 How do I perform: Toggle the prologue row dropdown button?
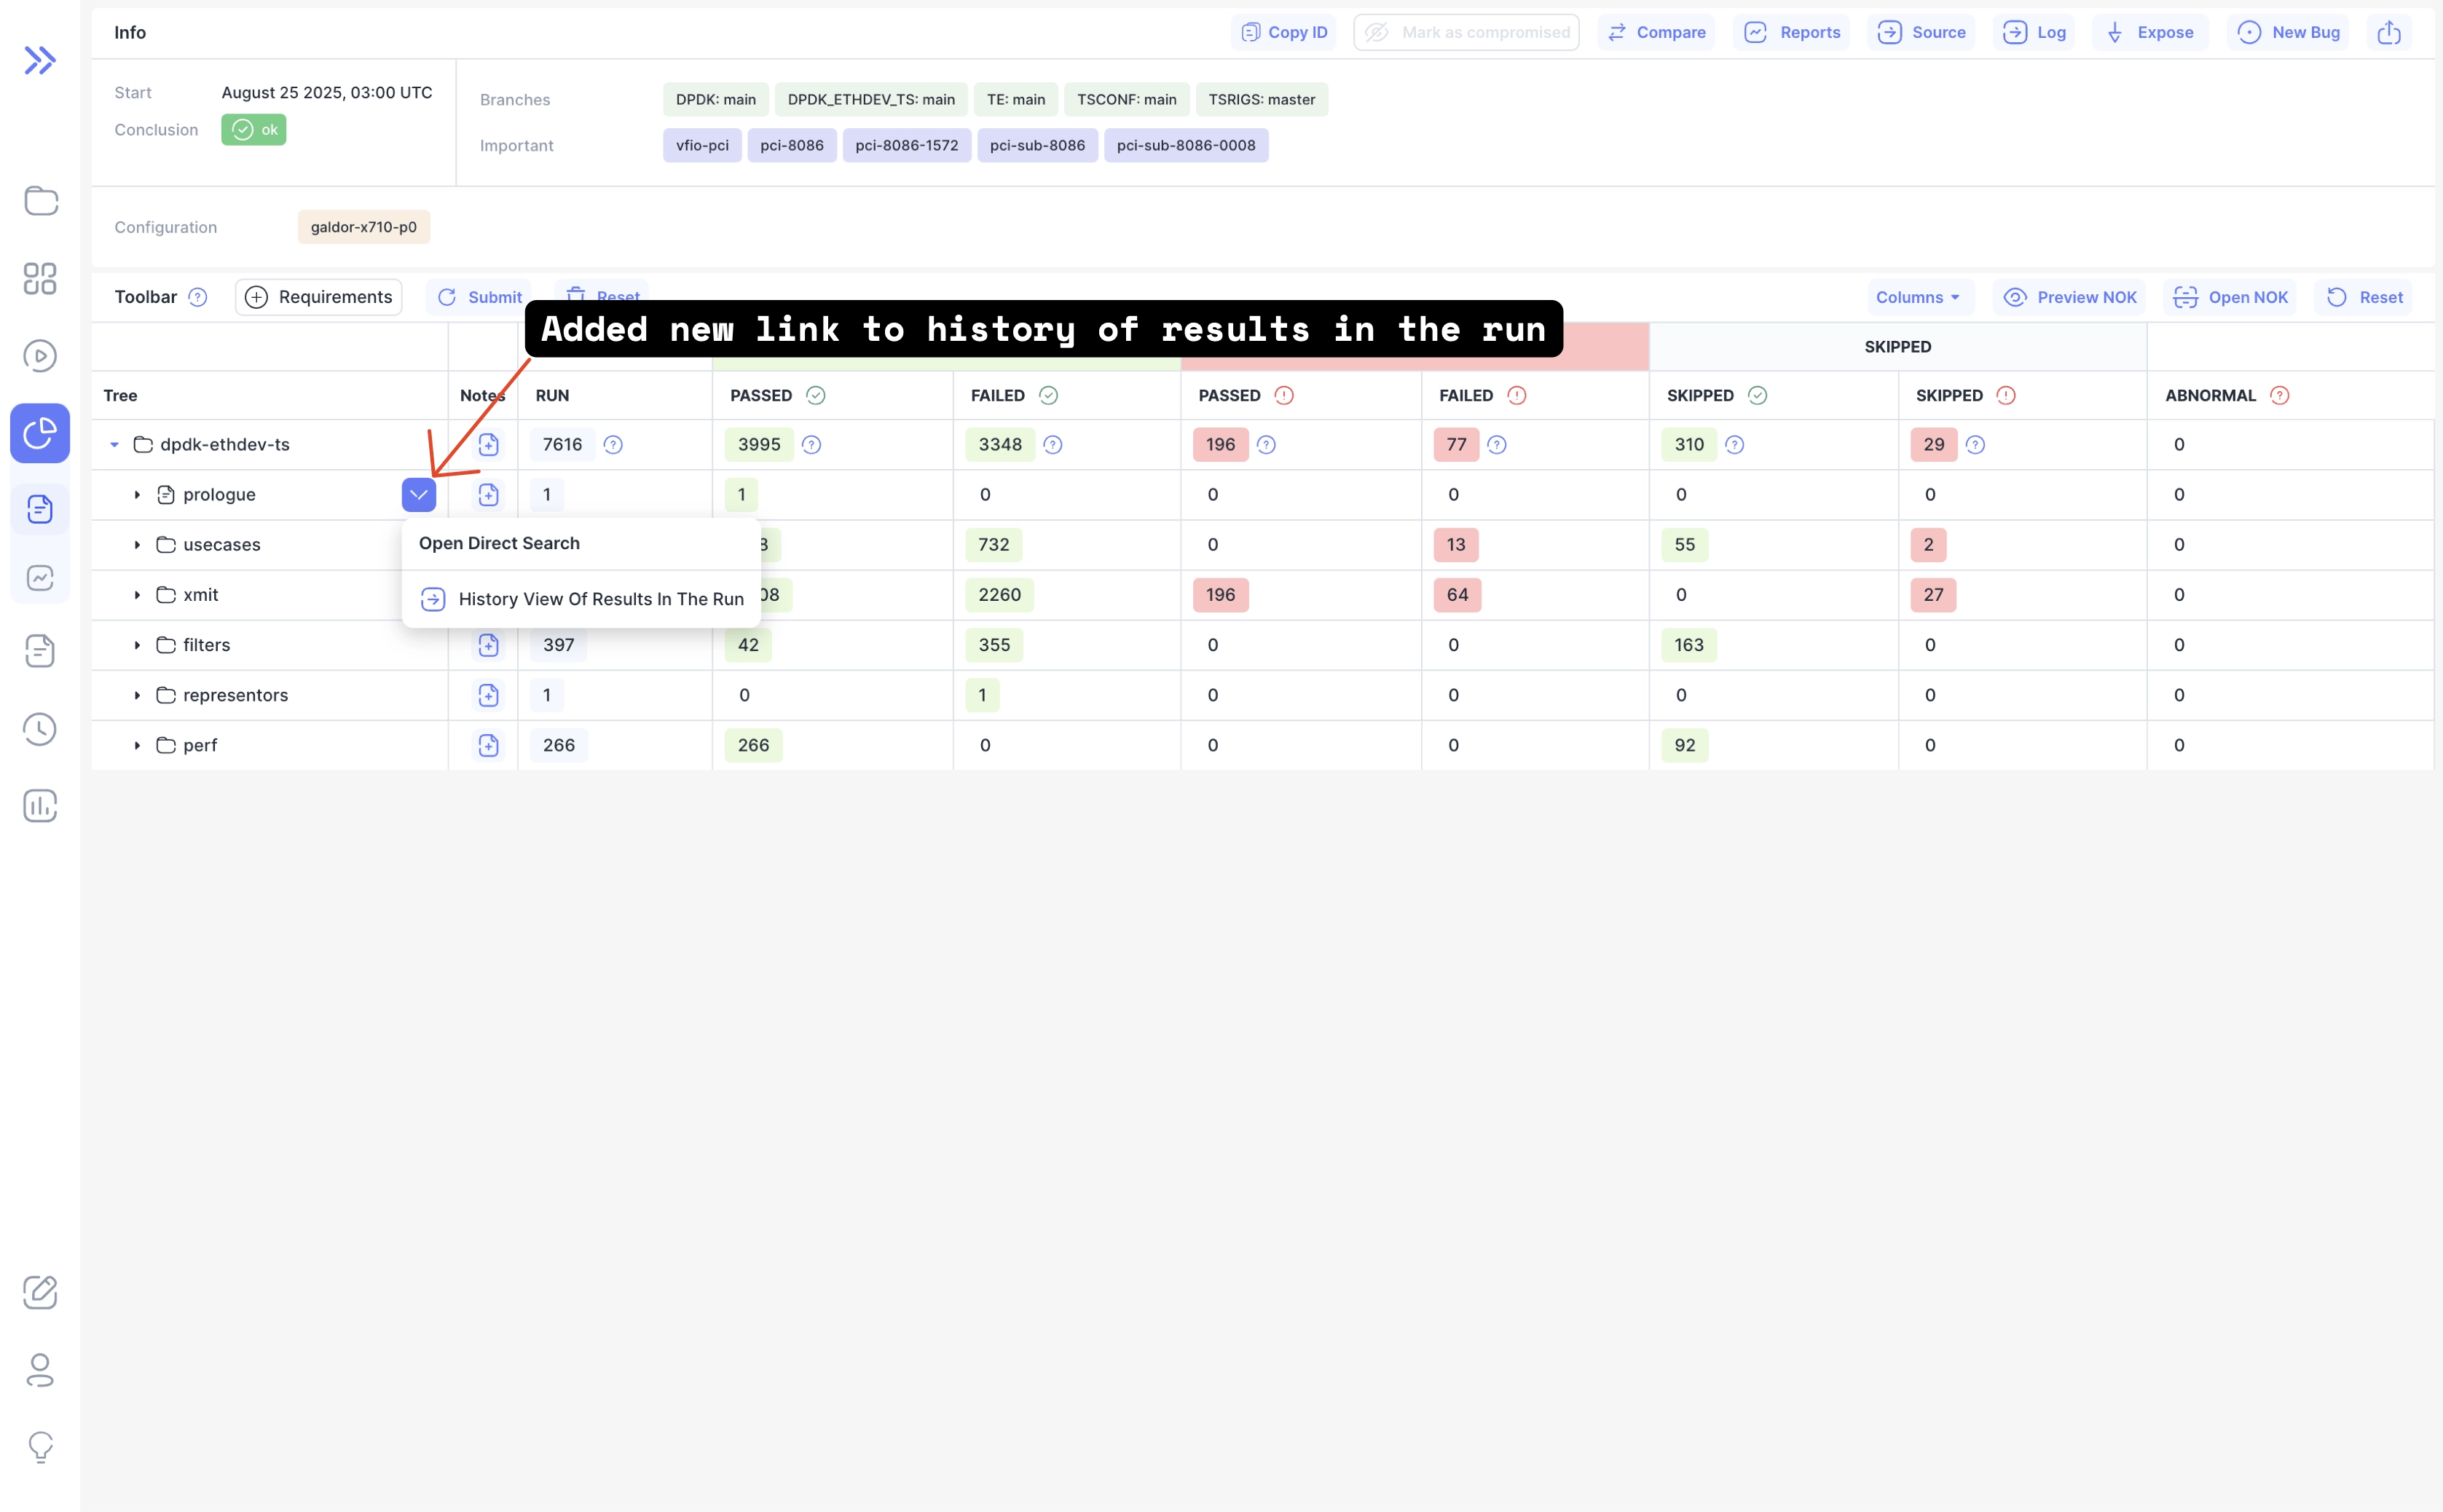(x=419, y=495)
